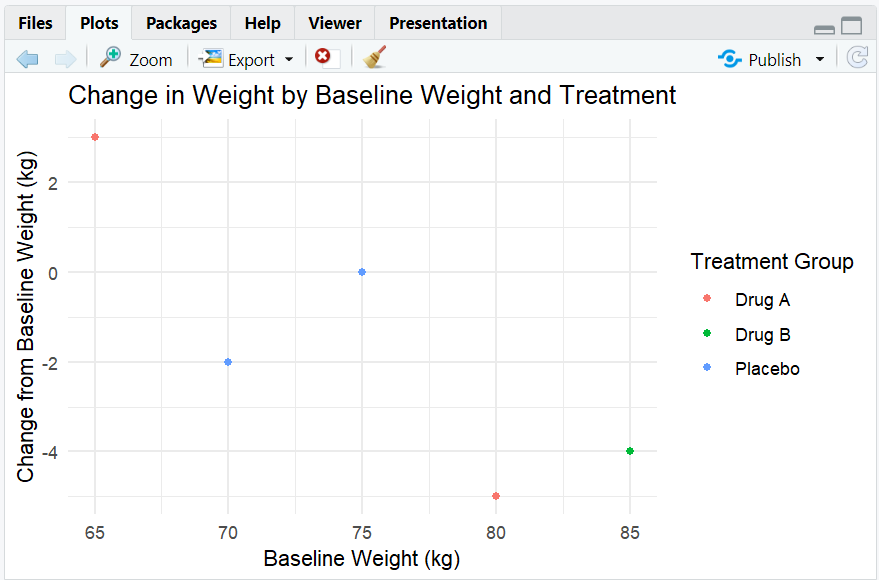This screenshot has height=580, width=879.
Task: Click the magnifier Zoom icon
Action: pyautogui.click(x=110, y=57)
